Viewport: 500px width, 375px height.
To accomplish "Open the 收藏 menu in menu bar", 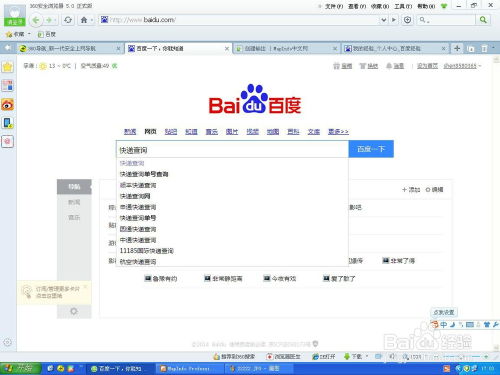I will [x=380, y=6].
